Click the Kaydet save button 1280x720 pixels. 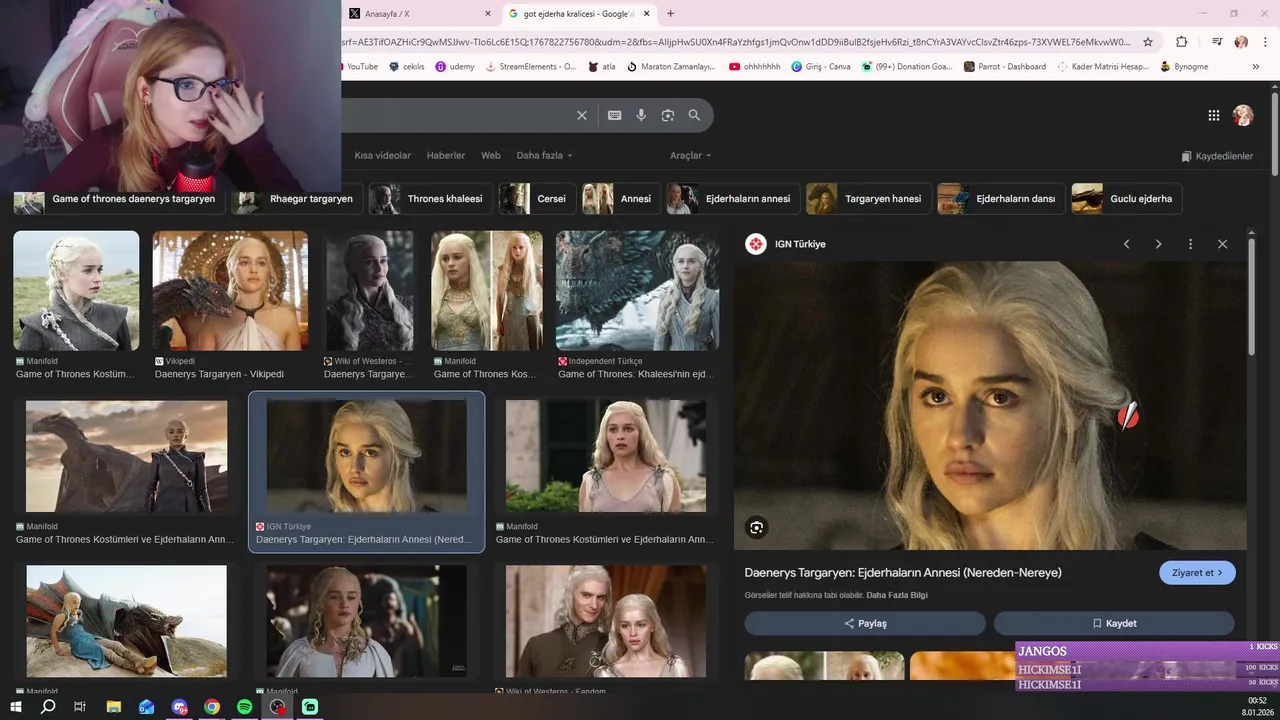point(1114,623)
